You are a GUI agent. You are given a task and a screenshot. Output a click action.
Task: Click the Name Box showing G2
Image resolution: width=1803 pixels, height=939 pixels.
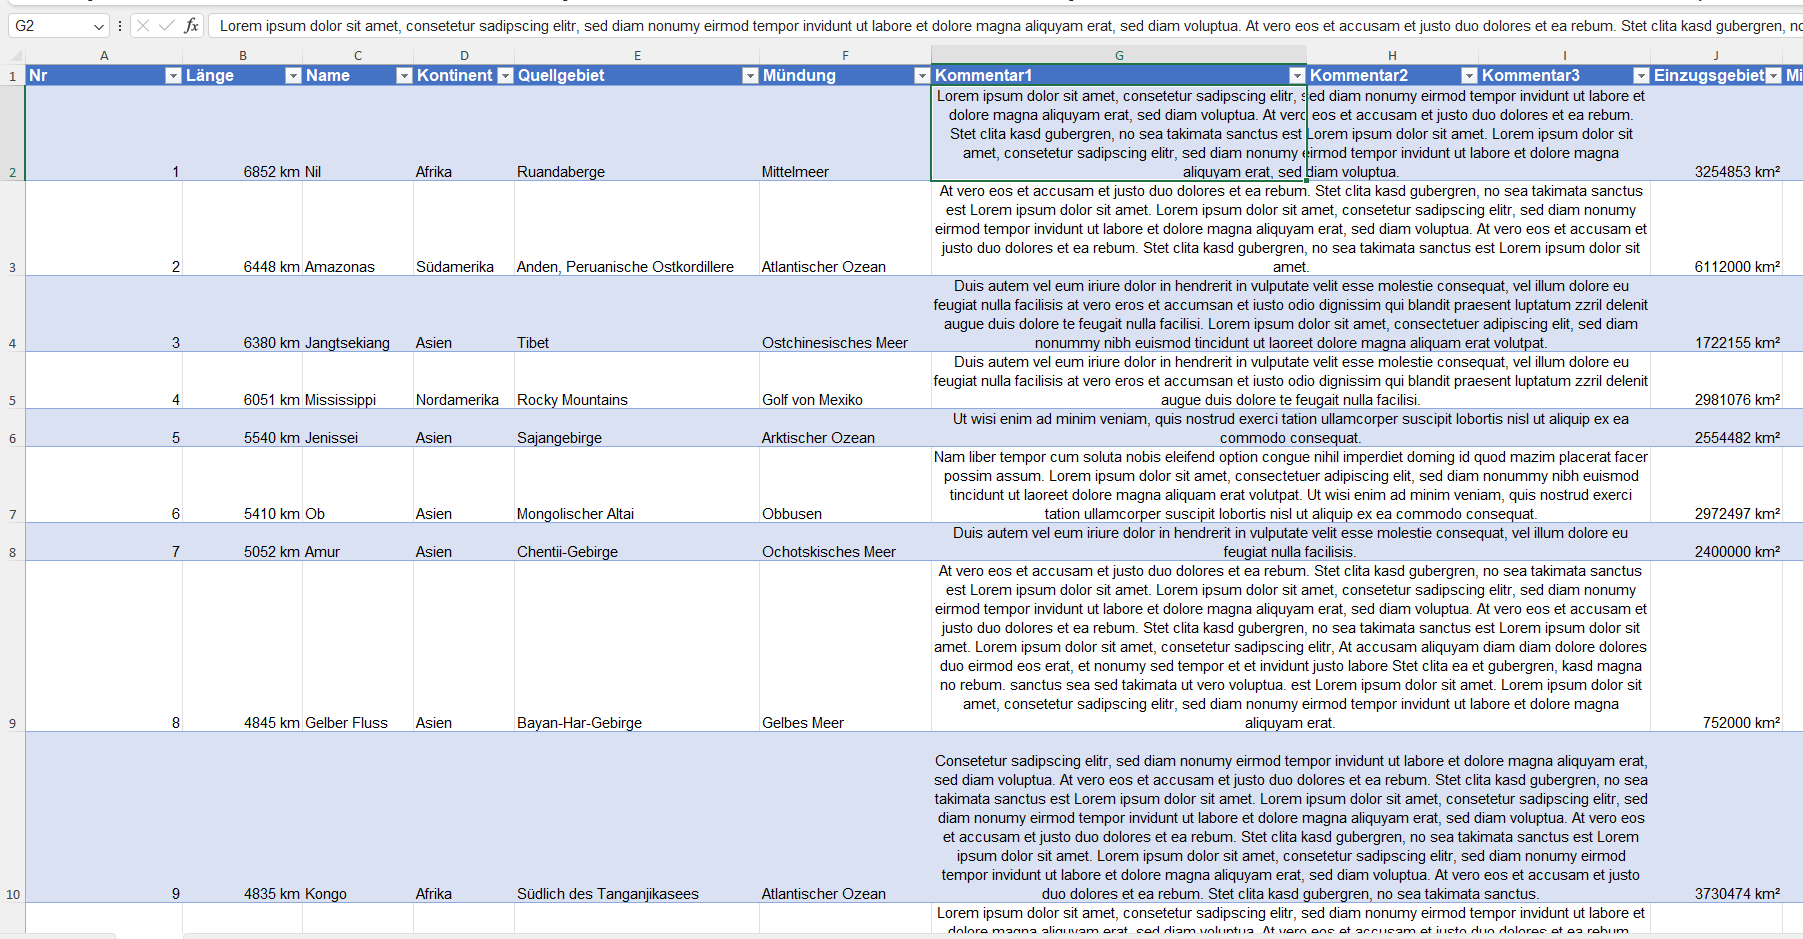click(x=50, y=26)
